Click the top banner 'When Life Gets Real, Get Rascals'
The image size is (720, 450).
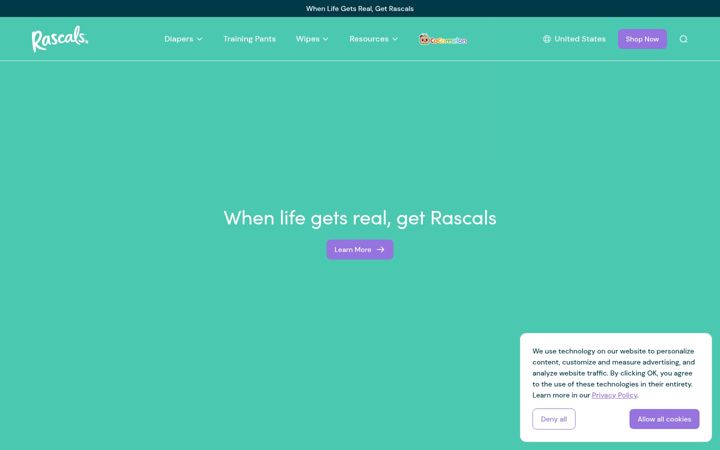tap(360, 9)
